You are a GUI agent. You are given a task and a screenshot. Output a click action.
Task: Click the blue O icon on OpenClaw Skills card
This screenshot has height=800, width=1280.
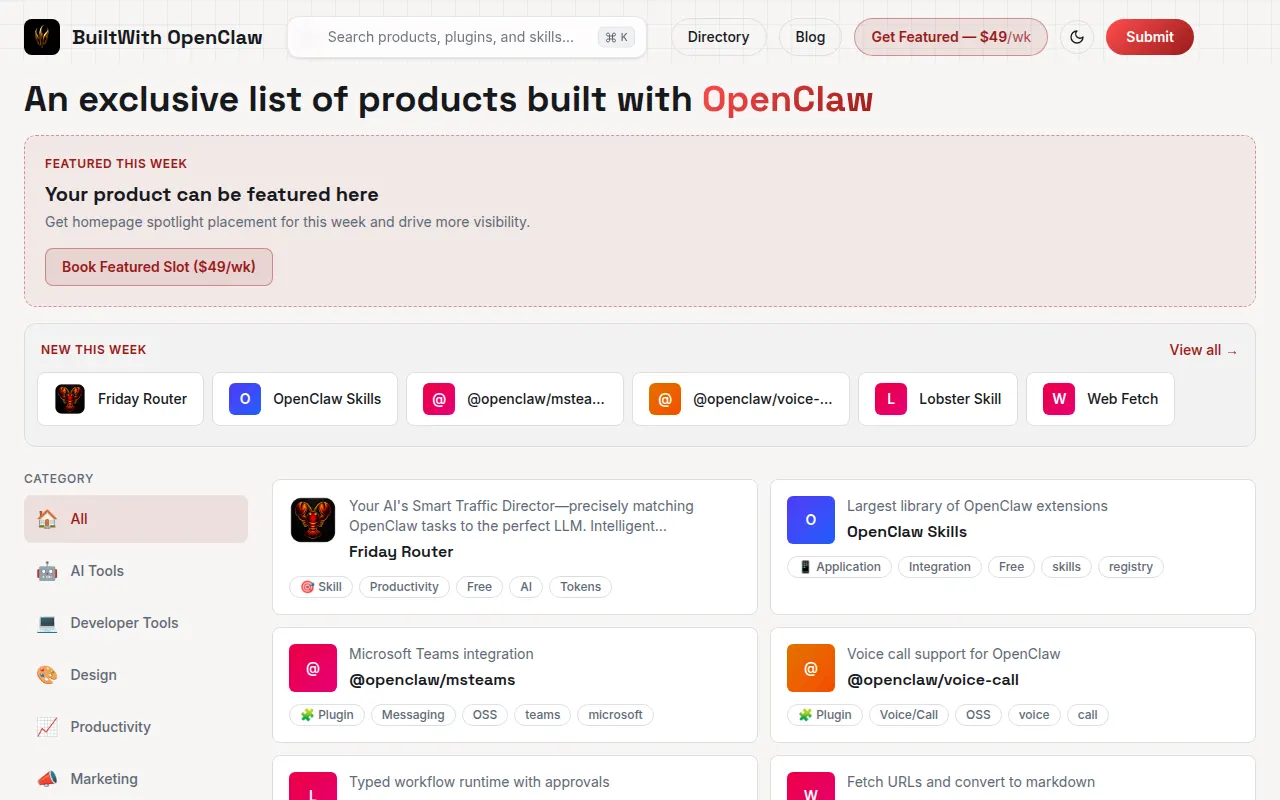click(x=811, y=520)
